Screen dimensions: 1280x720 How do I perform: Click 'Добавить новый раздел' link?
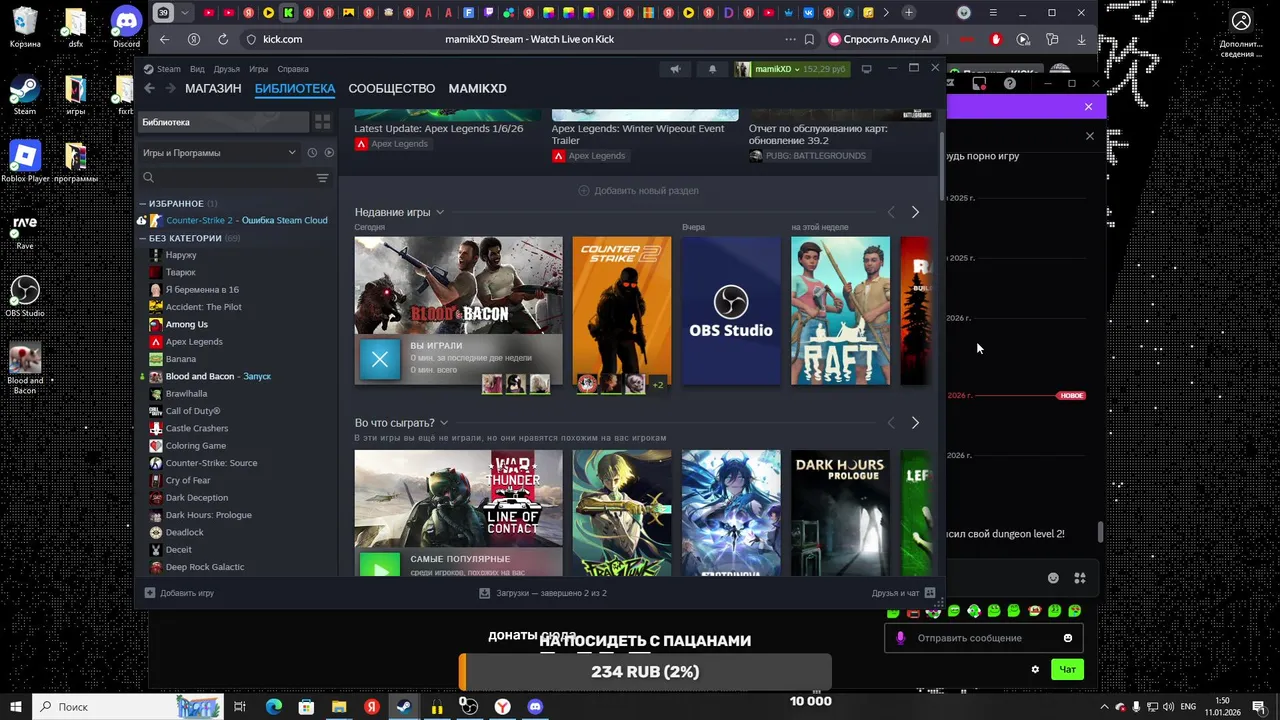638,190
